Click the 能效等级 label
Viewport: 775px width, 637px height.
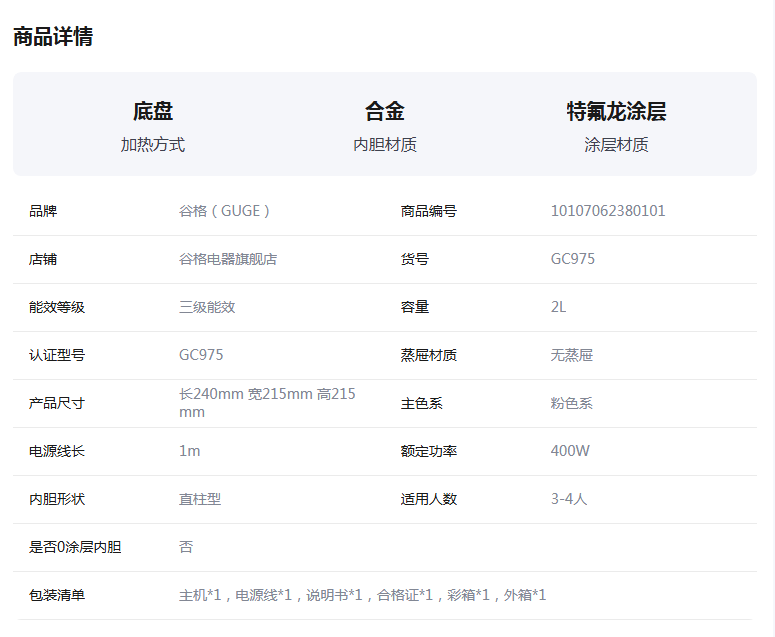click(57, 307)
